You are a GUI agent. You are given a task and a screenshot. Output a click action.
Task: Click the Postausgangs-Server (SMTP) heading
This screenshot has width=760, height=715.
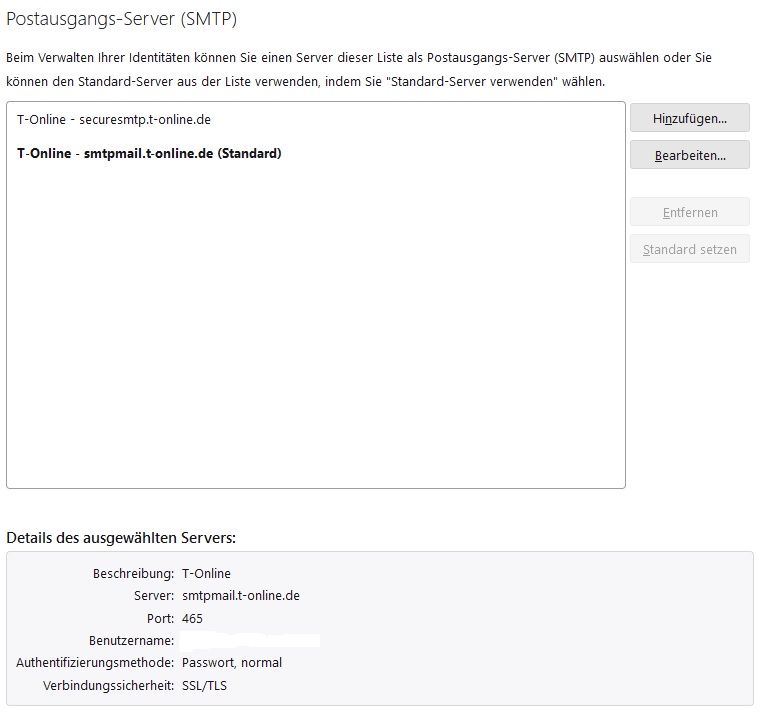pyautogui.click(x=121, y=19)
